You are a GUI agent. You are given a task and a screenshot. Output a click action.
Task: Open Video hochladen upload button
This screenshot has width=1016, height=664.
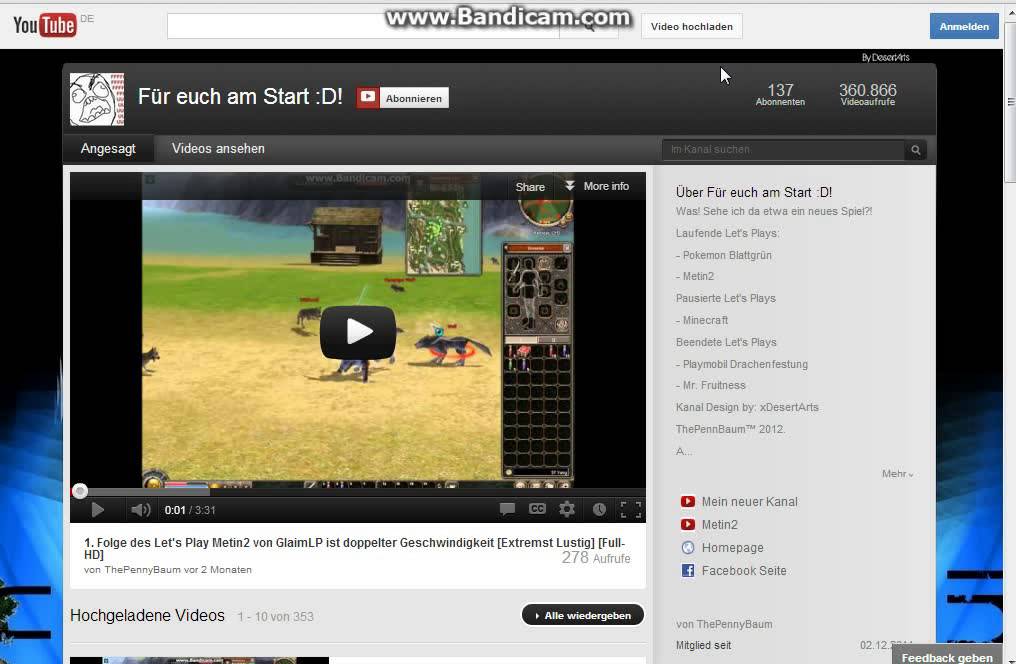pos(691,27)
